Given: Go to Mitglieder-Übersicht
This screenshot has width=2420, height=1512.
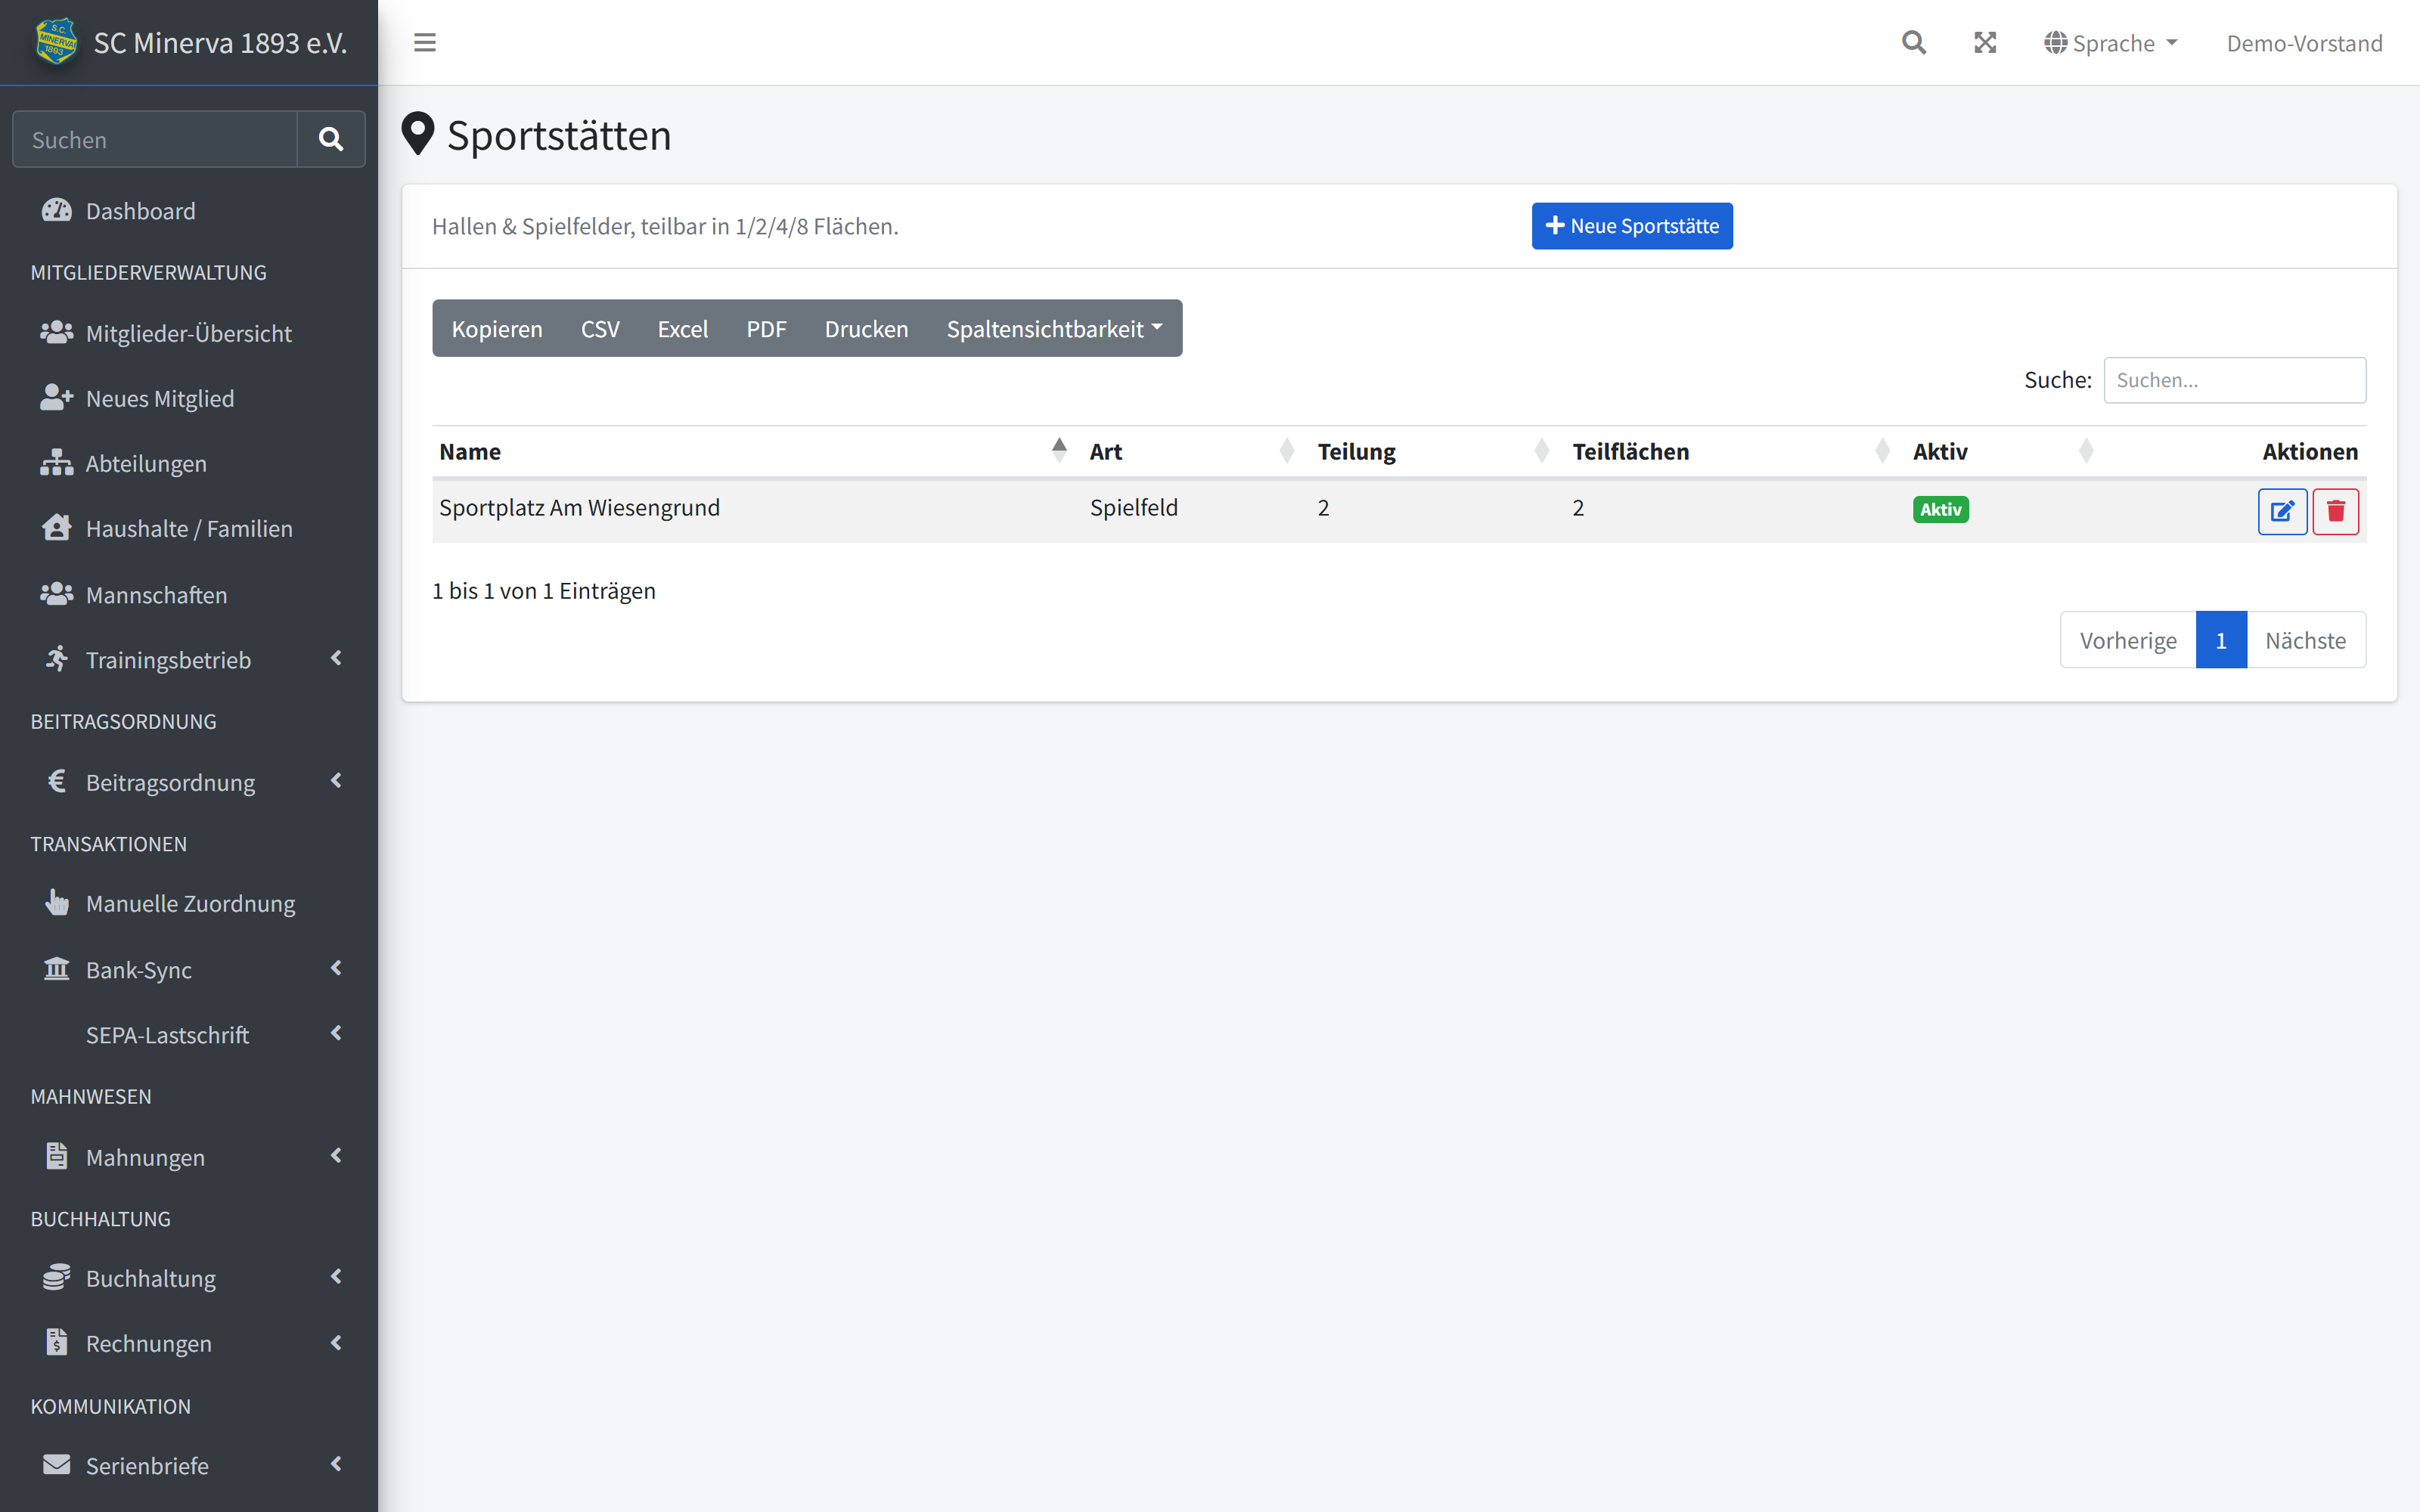Looking at the screenshot, I should coord(189,332).
